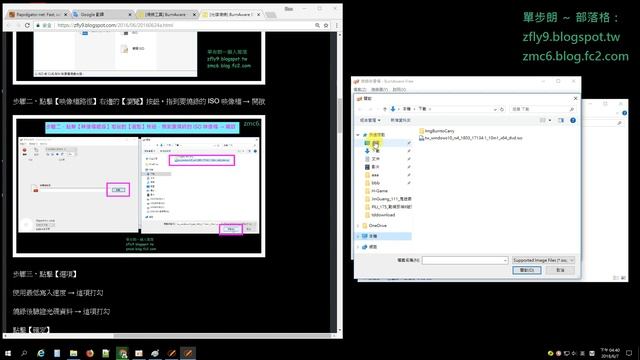Switch to active BurnAware taskbar button

(188, 353)
